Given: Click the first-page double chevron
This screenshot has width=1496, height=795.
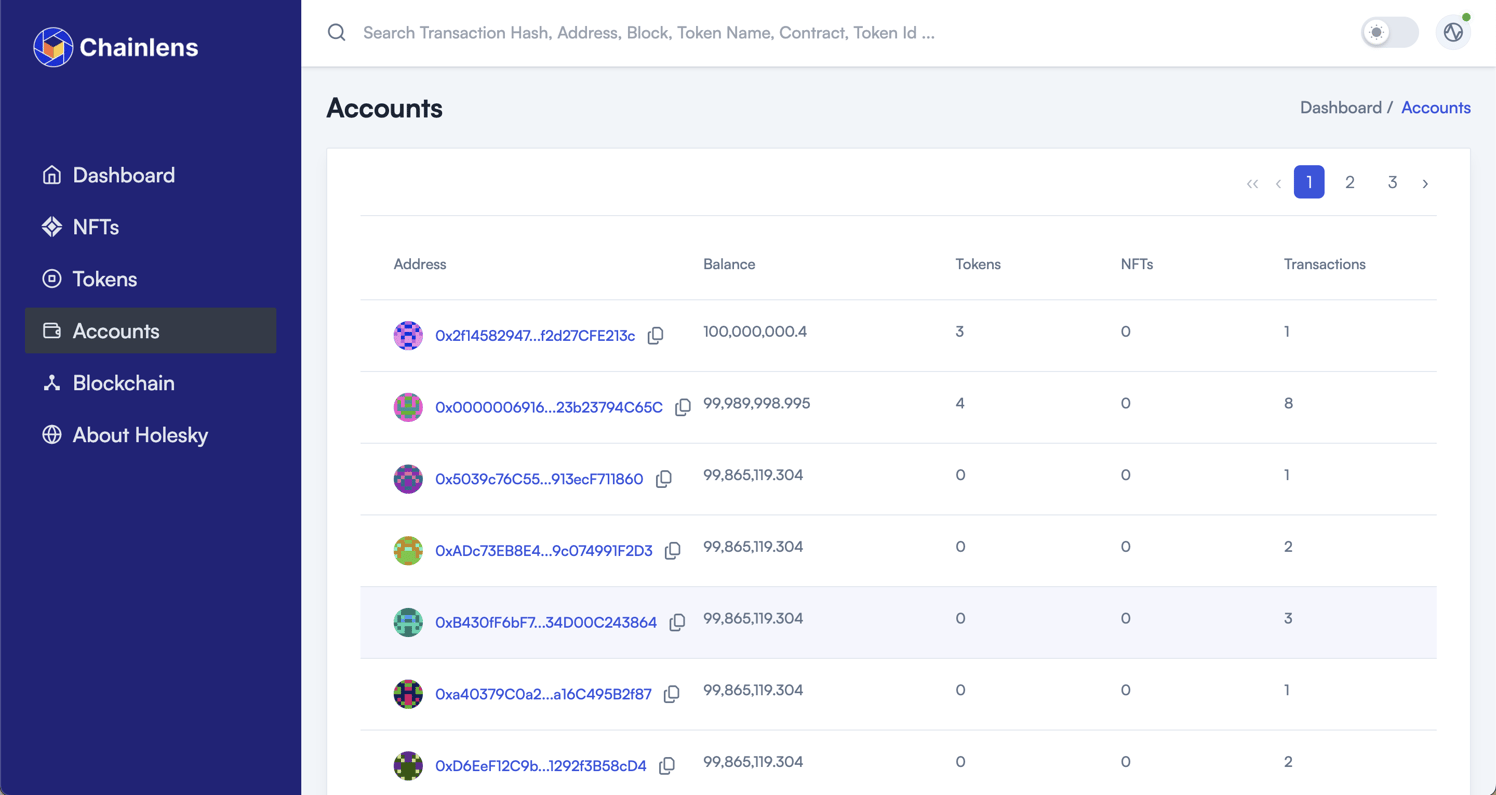Looking at the screenshot, I should point(1252,183).
